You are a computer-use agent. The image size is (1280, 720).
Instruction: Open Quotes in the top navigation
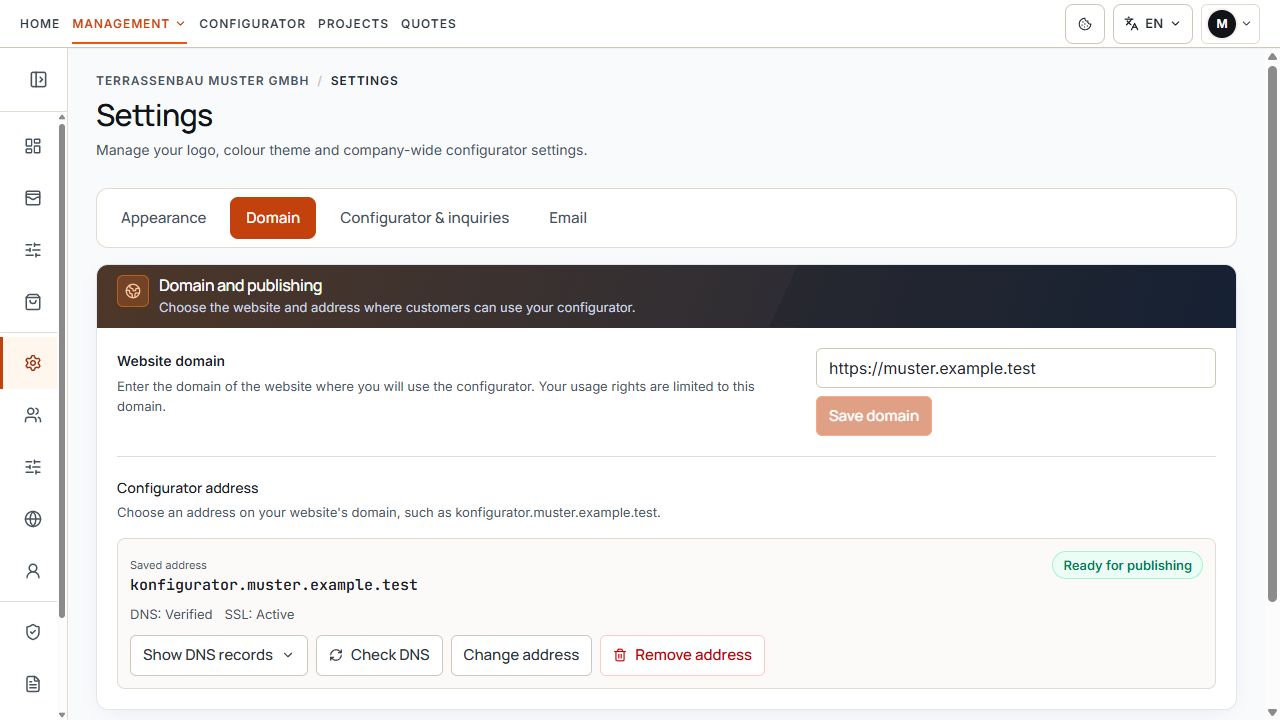(x=428, y=23)
